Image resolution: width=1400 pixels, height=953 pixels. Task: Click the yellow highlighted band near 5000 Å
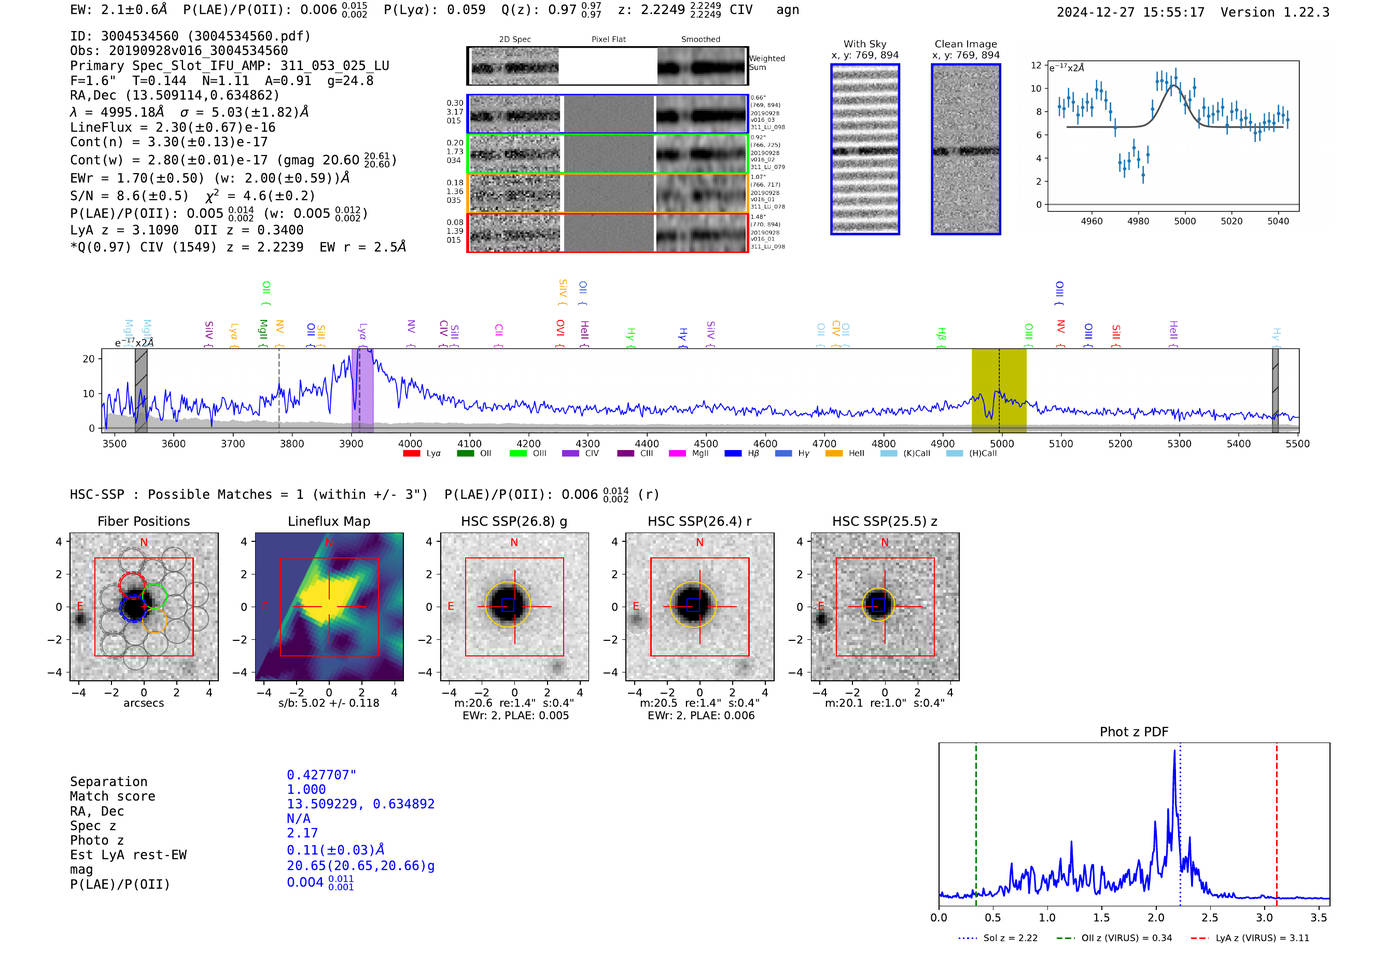tap(999, 390)
